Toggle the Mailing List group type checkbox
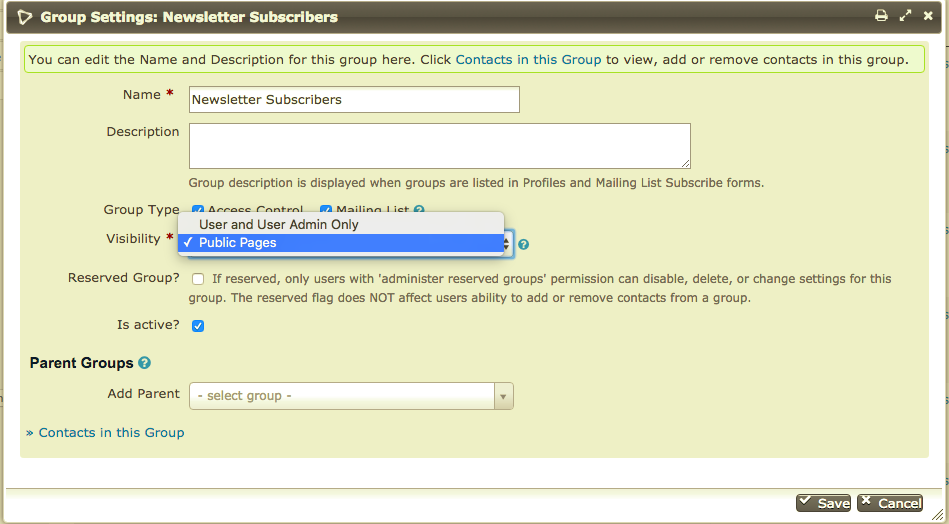 pyautogui.click(x=326, y=210)
